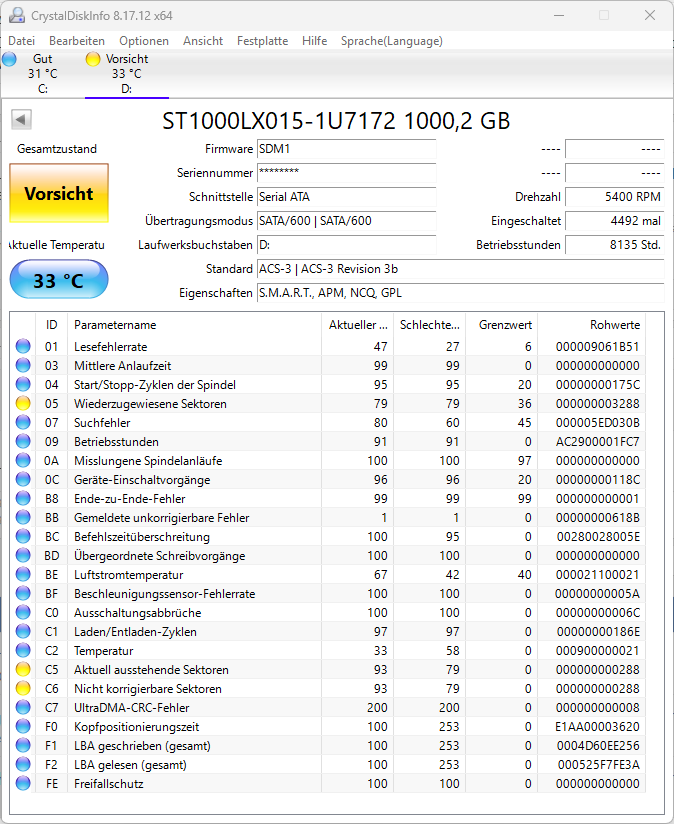Click the yellow orb beside Aktuell ausstehende Sektoren

pos(23,670)
